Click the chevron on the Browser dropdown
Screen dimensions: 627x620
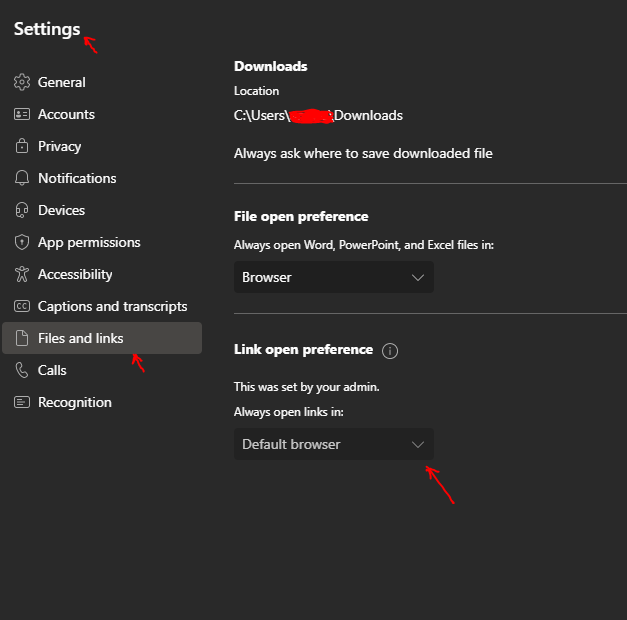click(x=418, y=278)
